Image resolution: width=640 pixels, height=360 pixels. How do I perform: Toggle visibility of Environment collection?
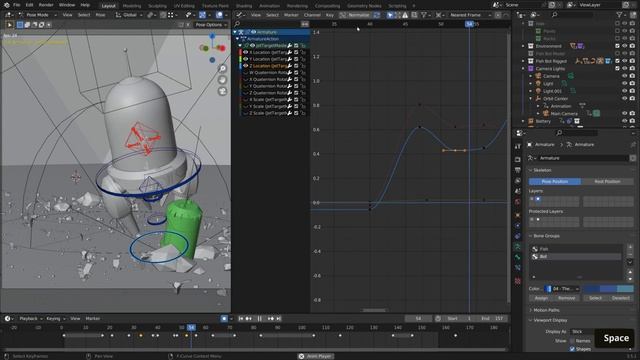click(x=624, y=46)
